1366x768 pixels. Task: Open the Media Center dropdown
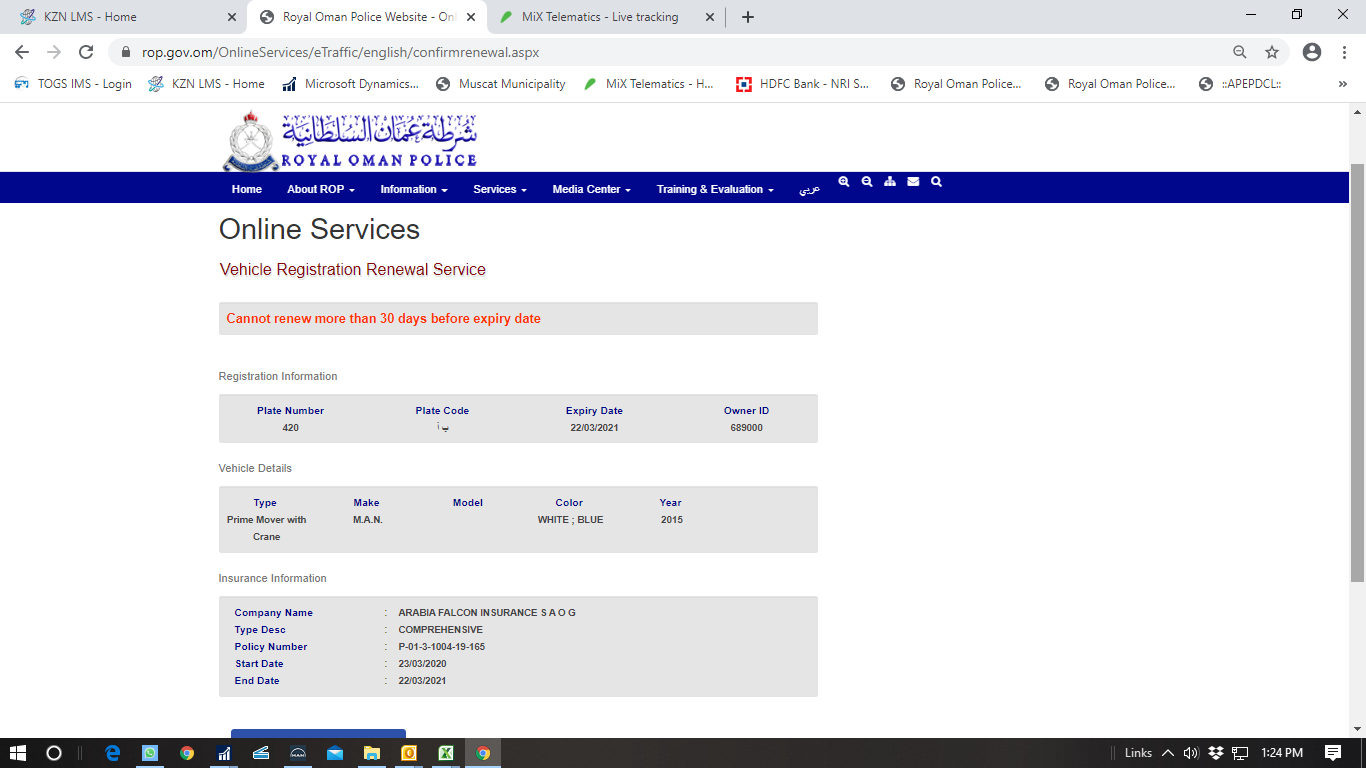point(591,189)
